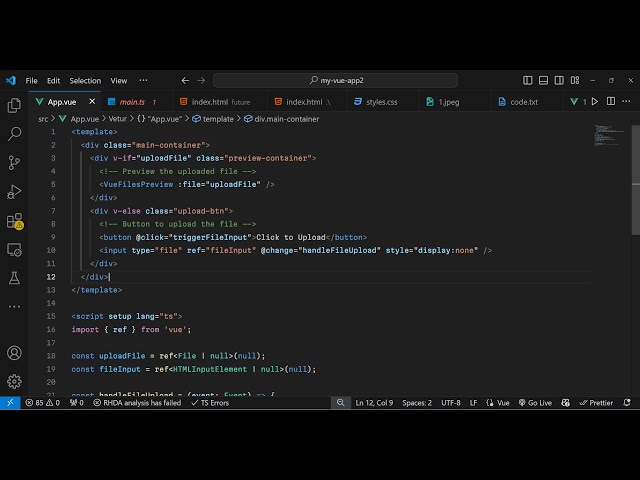
Task: Open the Source Control view
Action: [14, 162]
